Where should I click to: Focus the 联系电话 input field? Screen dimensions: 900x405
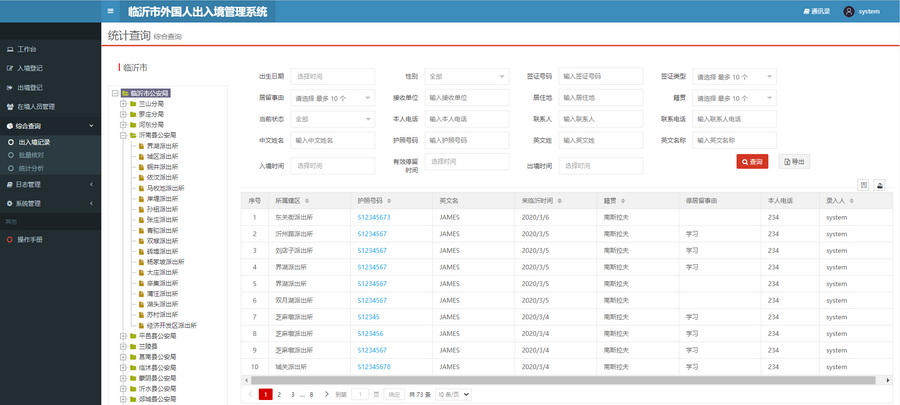(734, 119)
